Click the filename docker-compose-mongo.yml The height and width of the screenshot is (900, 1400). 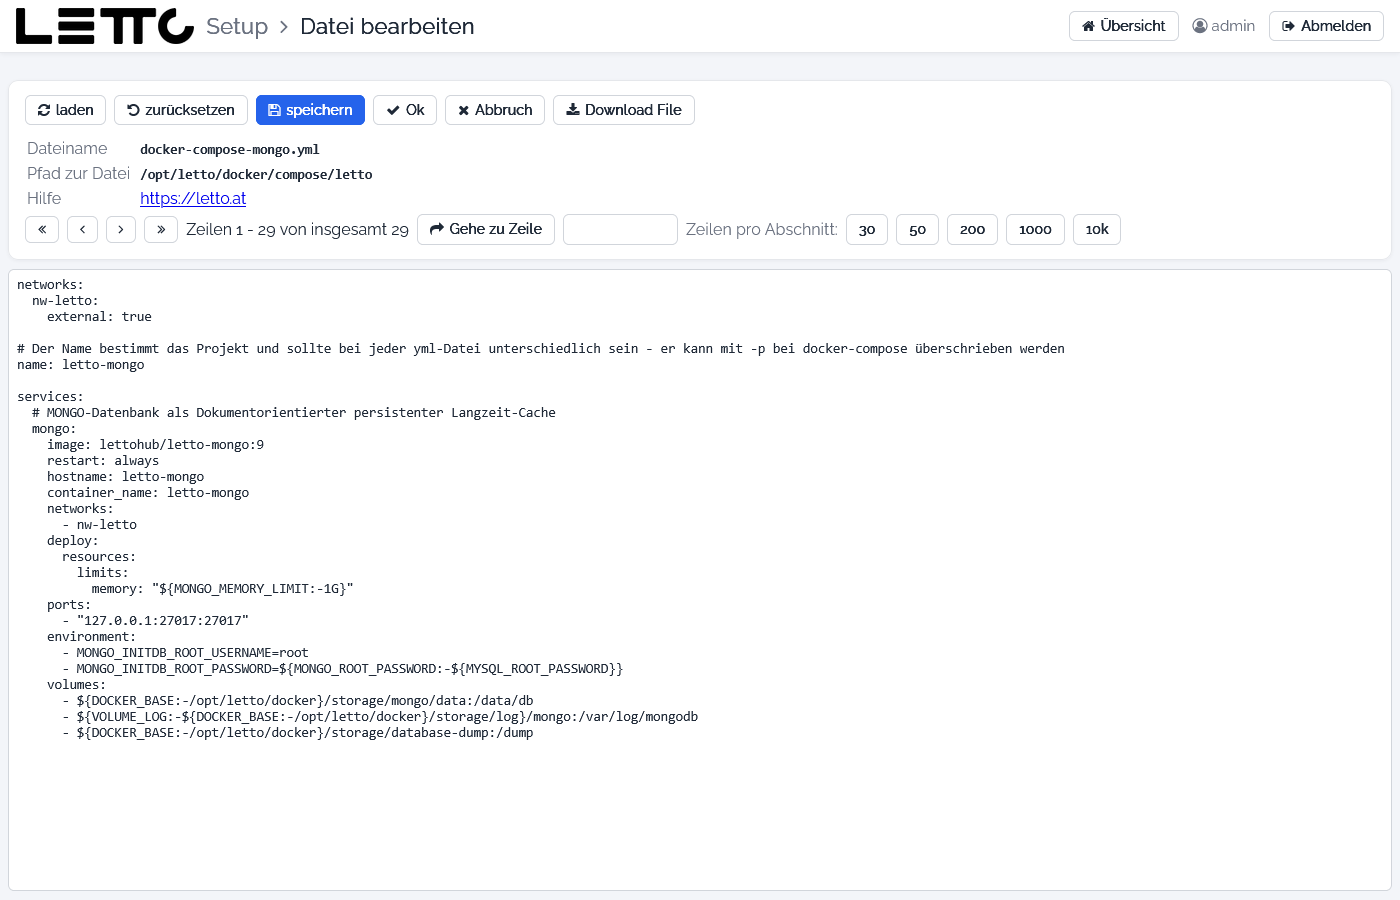(x=230, y=149)
